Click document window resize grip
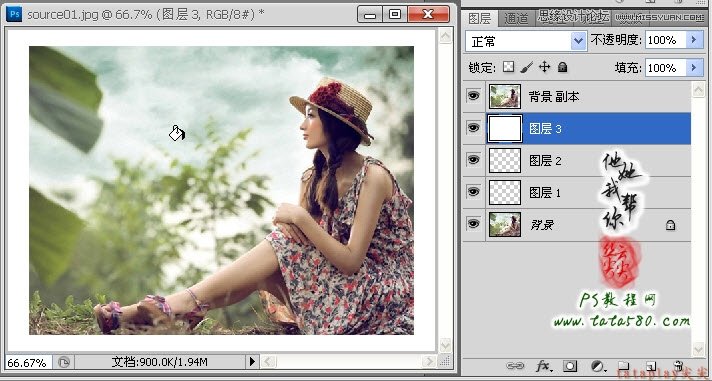Image resolution: width=712 pixels, height=381 pixels. coord(446,361)
